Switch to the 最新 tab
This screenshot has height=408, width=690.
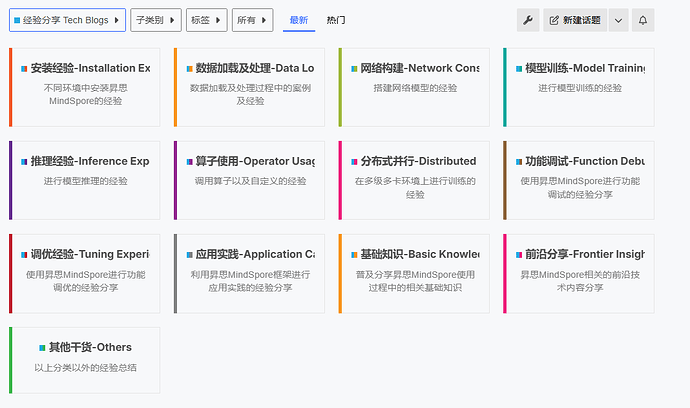coord(298,20)
